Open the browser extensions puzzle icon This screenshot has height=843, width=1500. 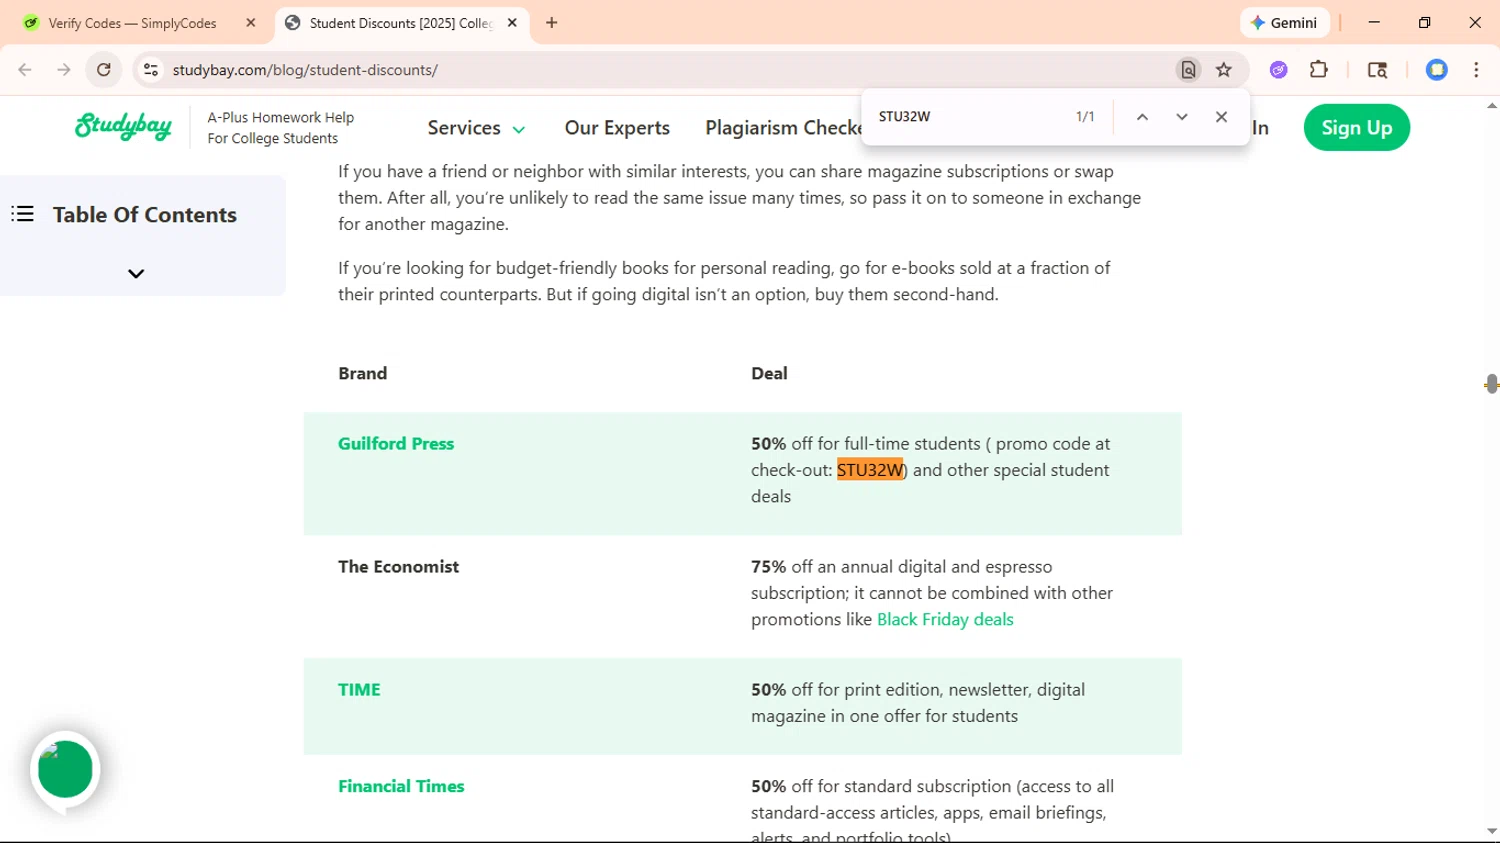tap(1319, 70)
